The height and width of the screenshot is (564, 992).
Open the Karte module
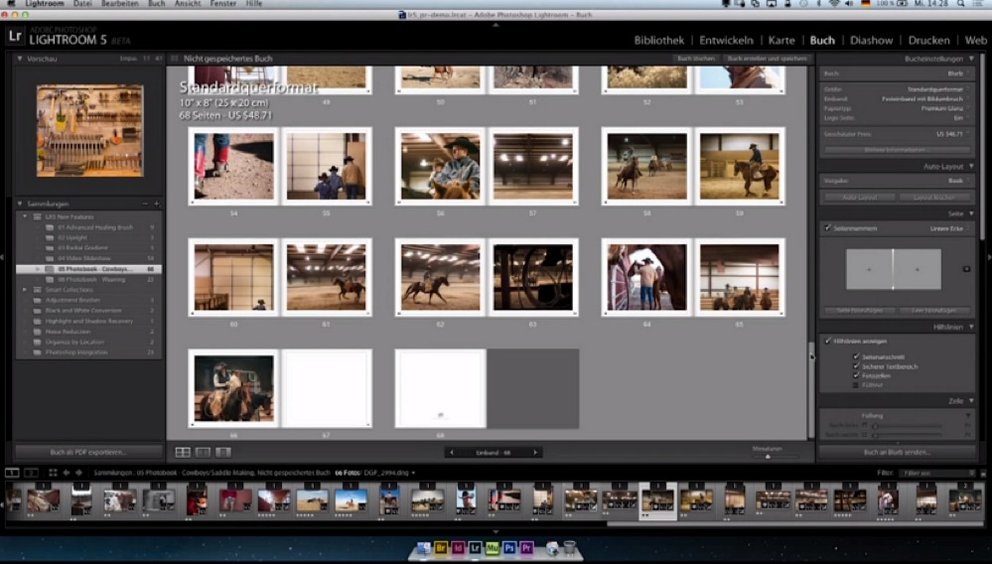click(x=781, y=40)
